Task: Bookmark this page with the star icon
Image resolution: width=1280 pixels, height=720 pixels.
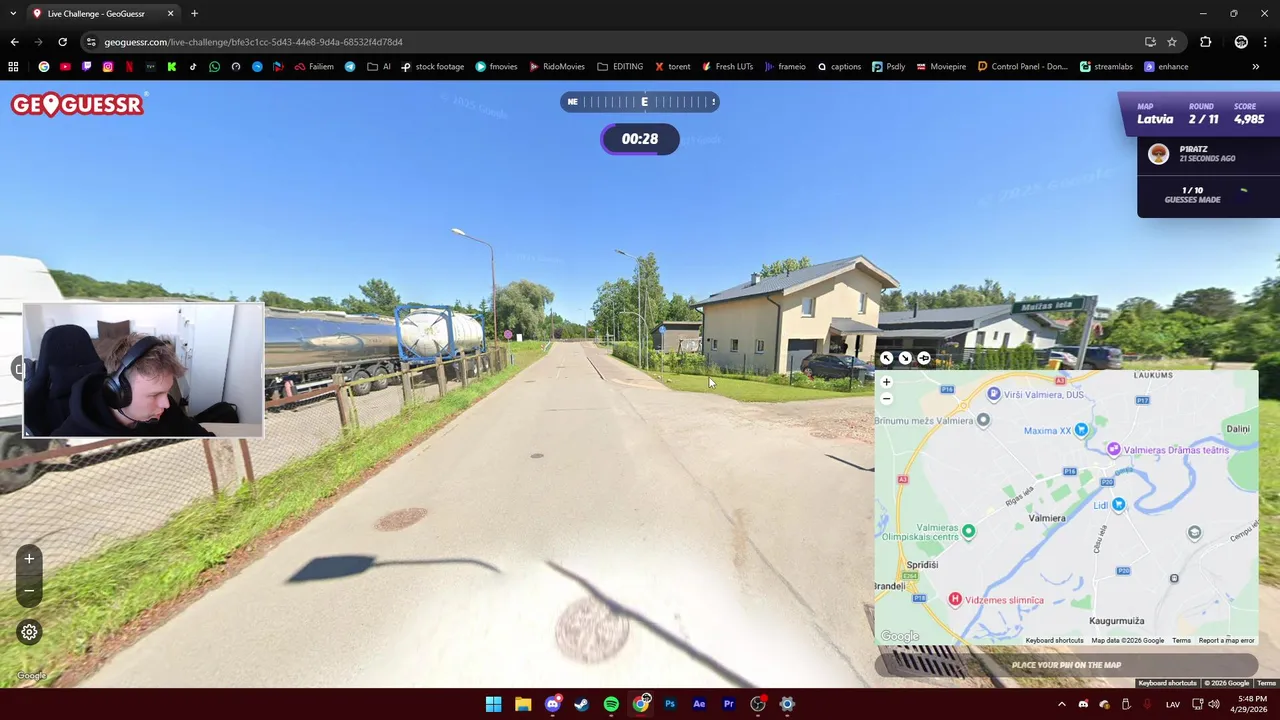Action: tap(1172, 42)
